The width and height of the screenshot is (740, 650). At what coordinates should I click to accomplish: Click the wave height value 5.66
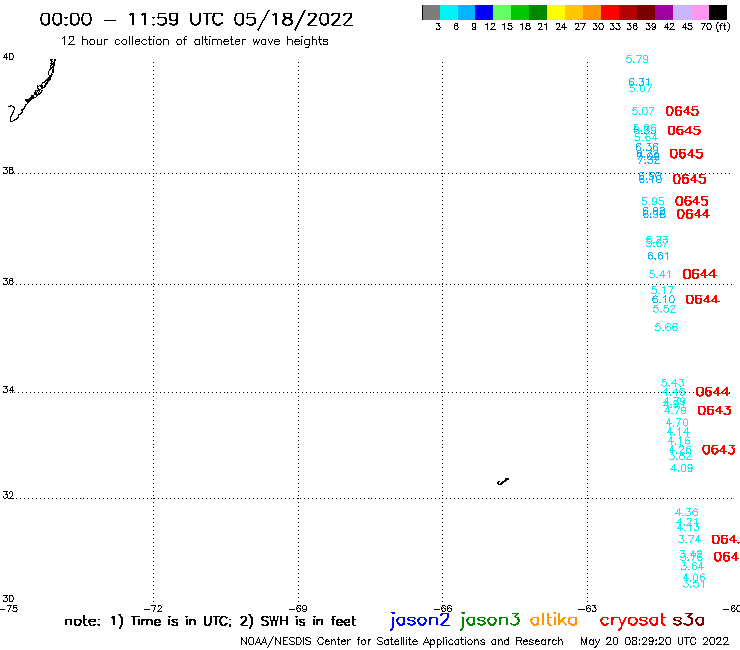point(666,327)
